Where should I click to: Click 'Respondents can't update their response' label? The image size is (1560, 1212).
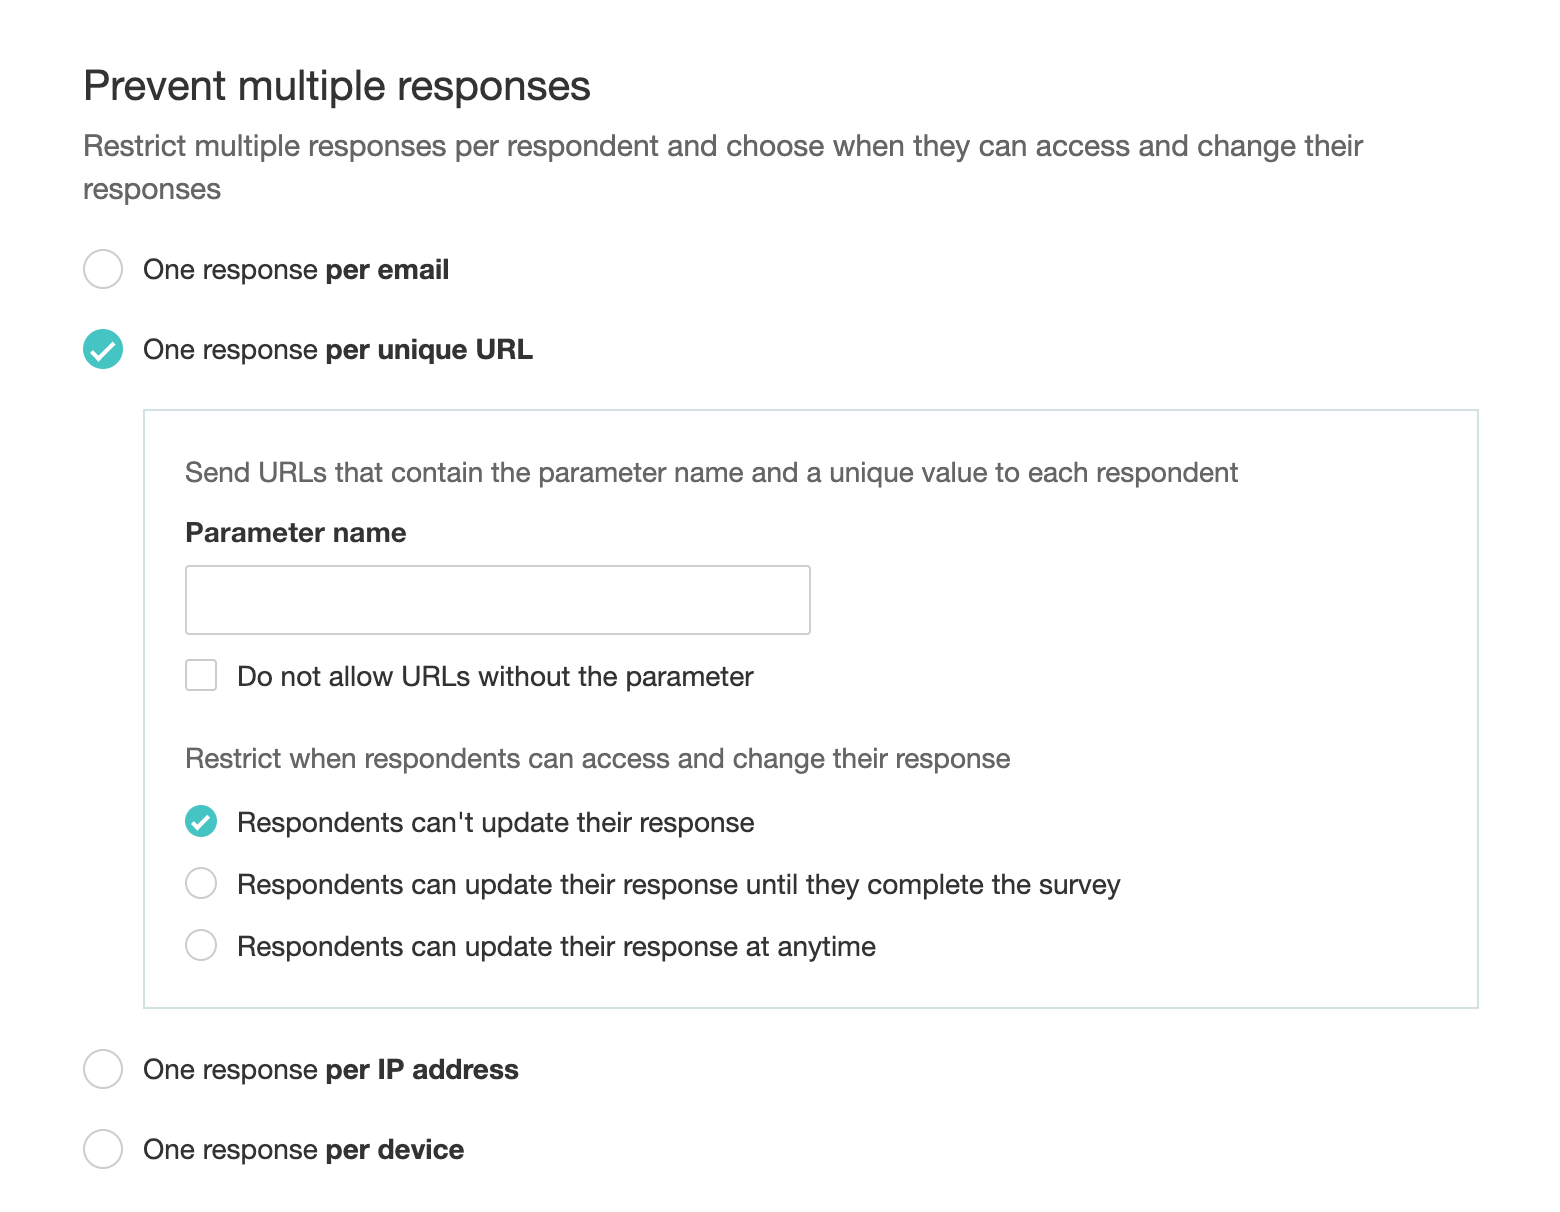pyautogui.click(x=495, y=823)
